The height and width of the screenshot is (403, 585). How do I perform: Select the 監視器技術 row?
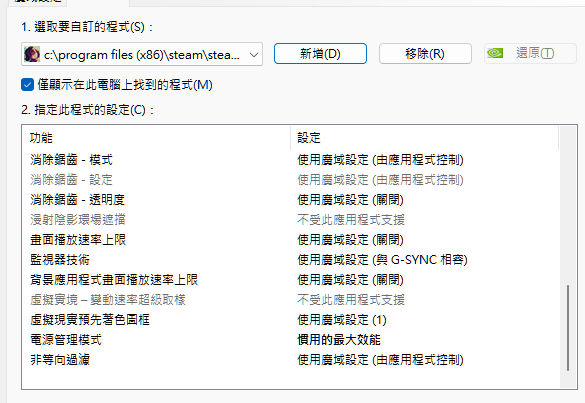[291, 260]
